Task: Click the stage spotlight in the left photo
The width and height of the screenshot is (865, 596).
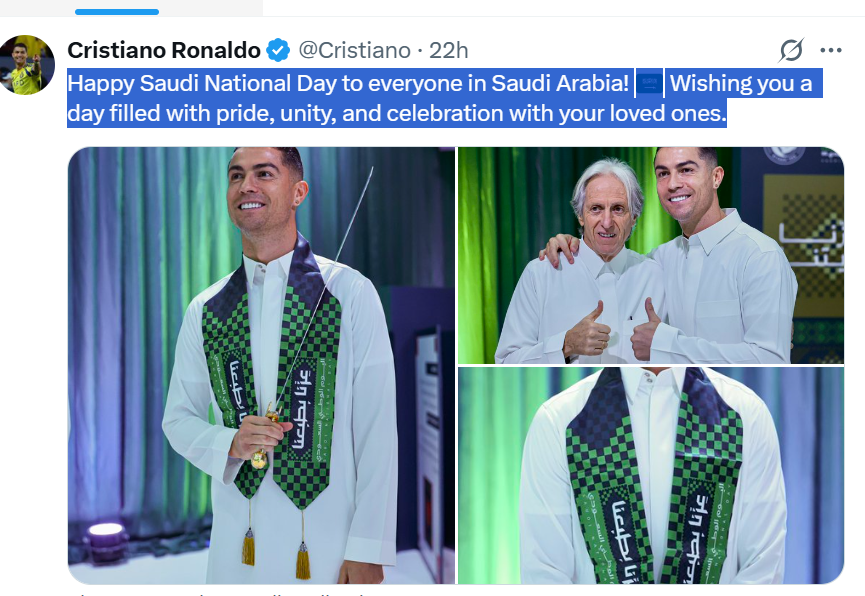Action: coord(105,531)
